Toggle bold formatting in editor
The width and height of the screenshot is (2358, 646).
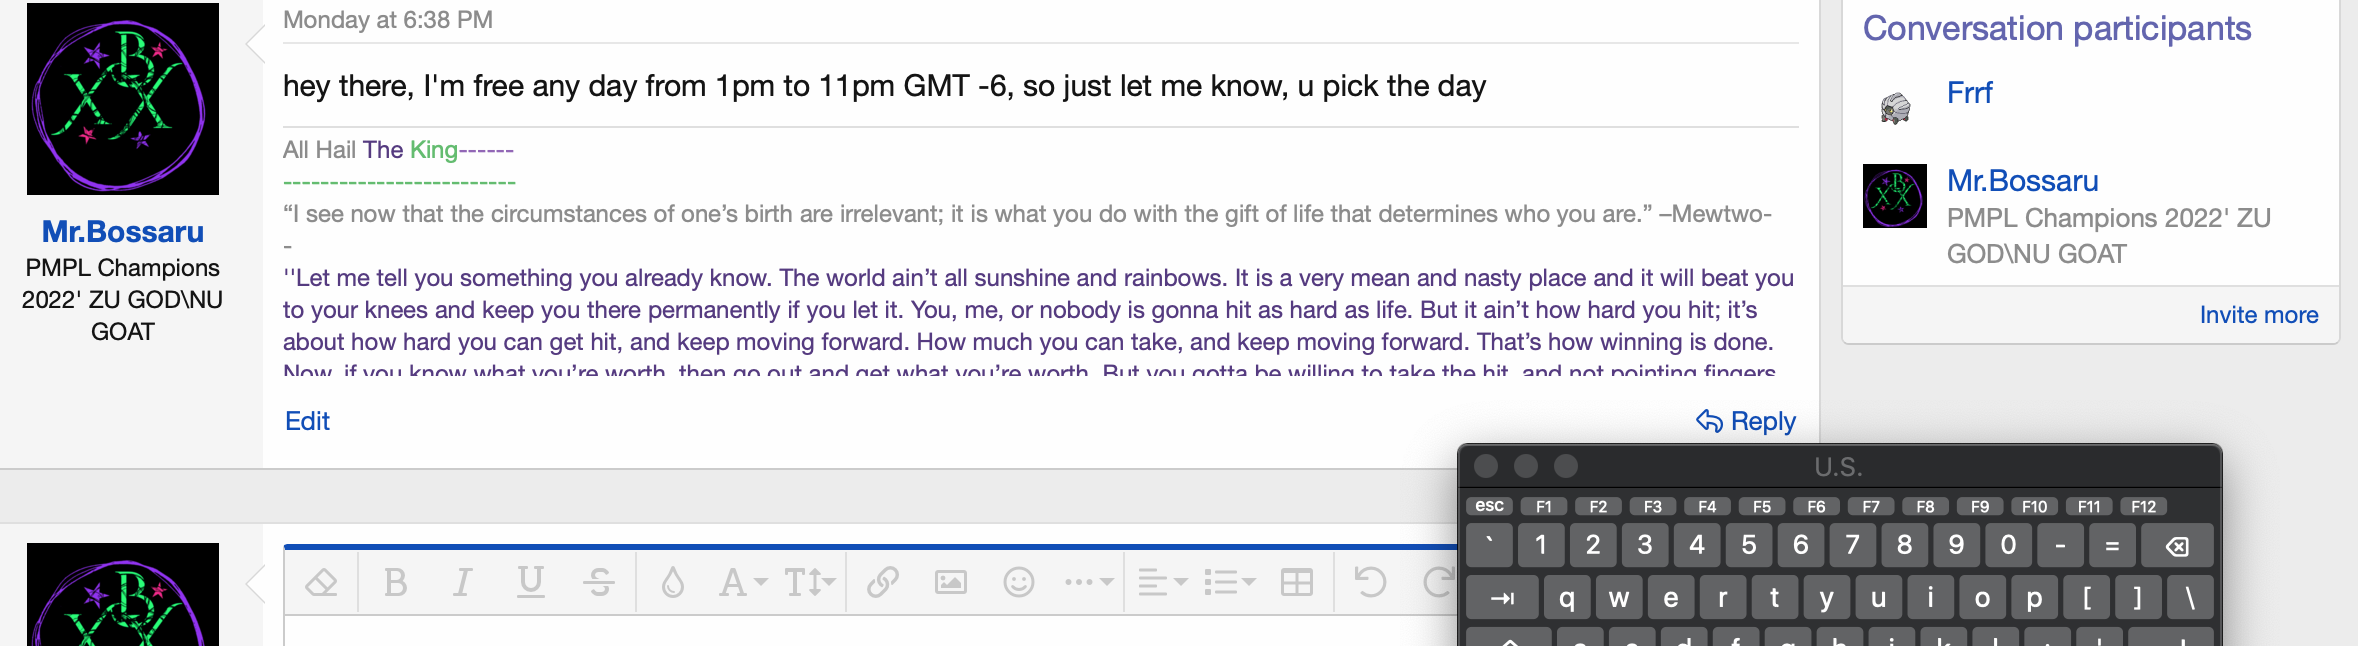[x=396, y=582]
